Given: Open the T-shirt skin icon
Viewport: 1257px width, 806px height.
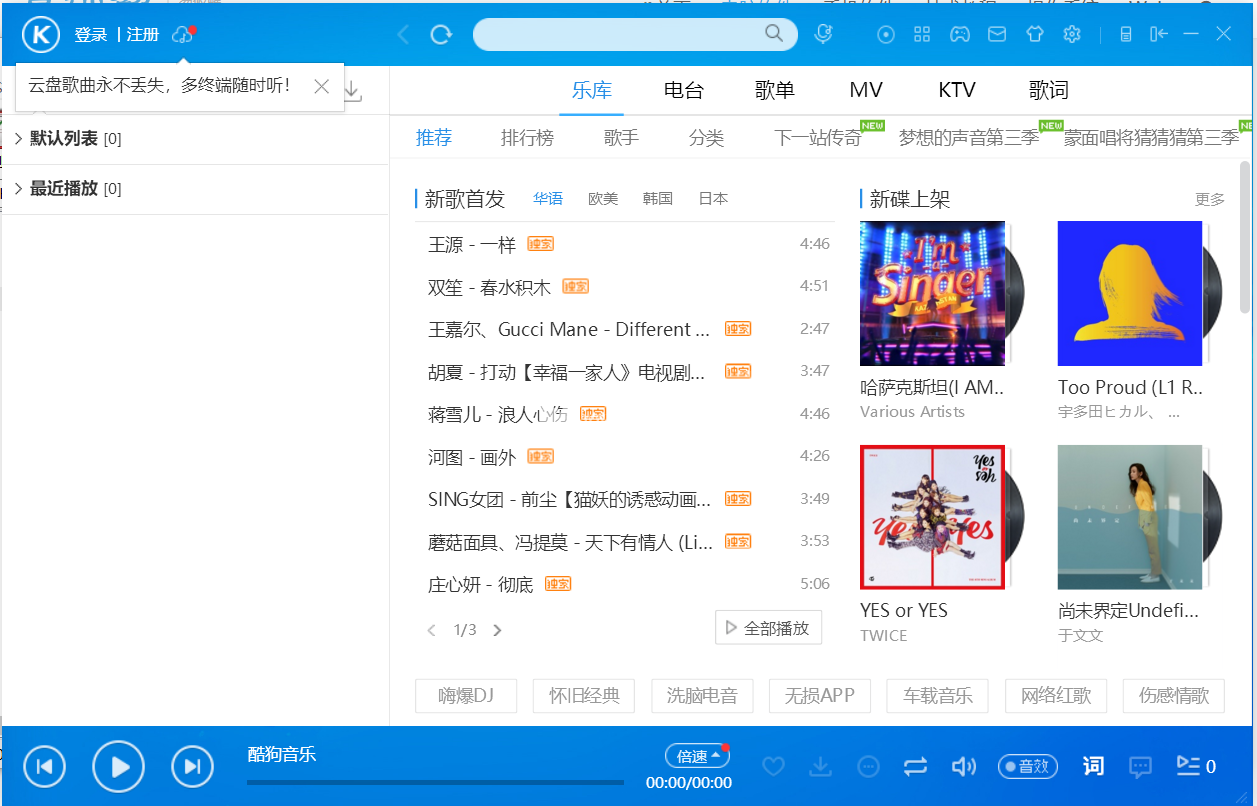Looking at the screenshot, I should click(x=1035, y=35).
